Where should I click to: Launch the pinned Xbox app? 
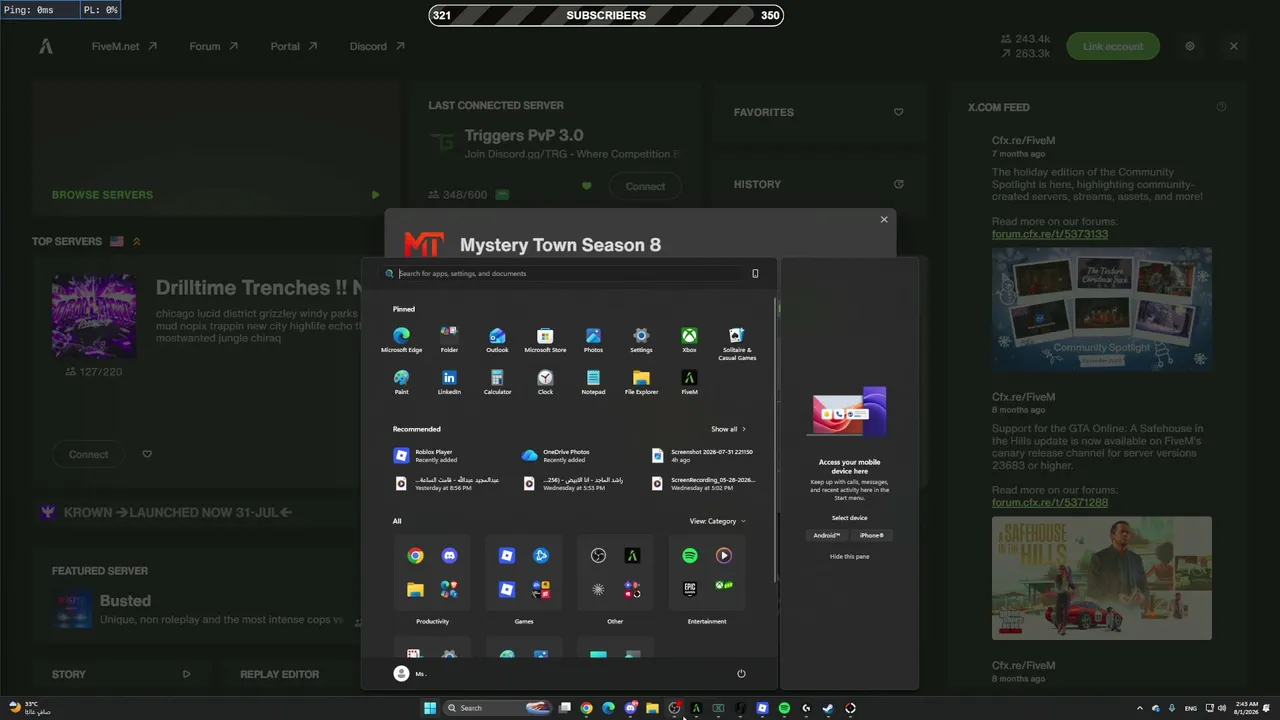point(689,340)
